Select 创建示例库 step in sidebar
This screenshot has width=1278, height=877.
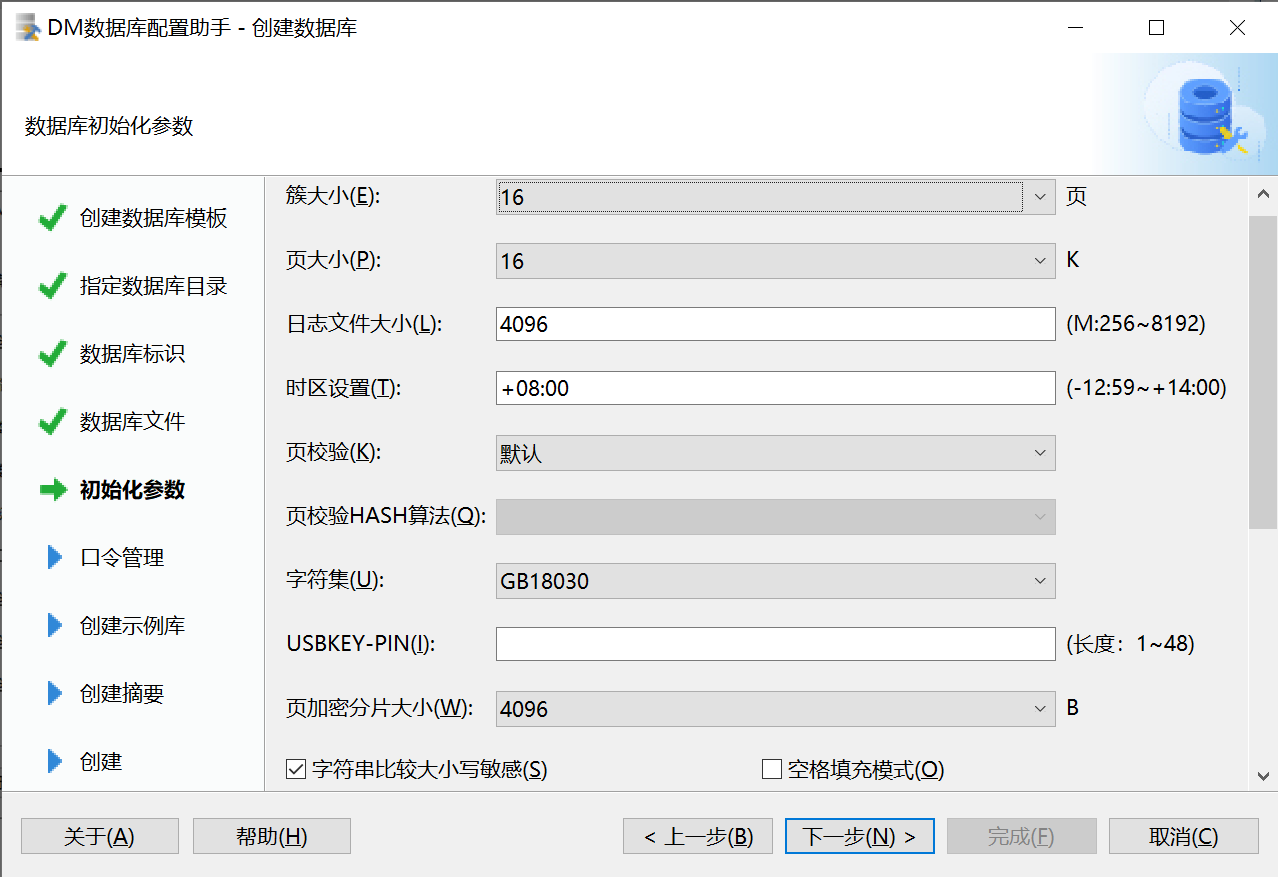[x=132, y=626]
